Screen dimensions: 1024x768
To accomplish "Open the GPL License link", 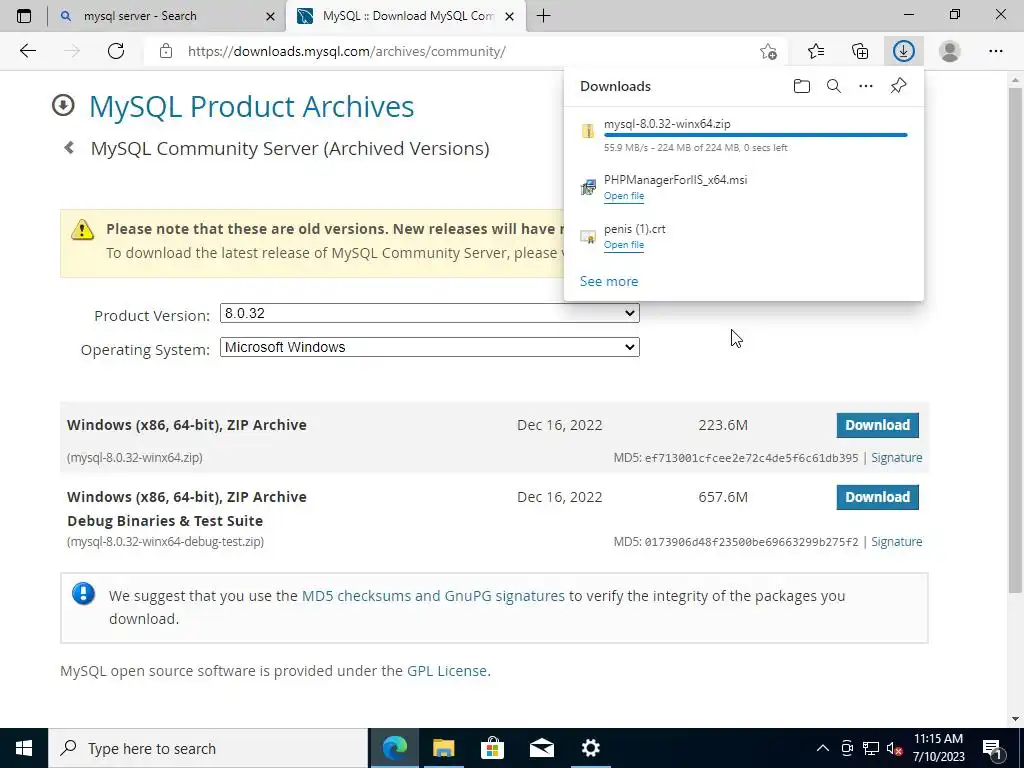I will pos(447,671).
